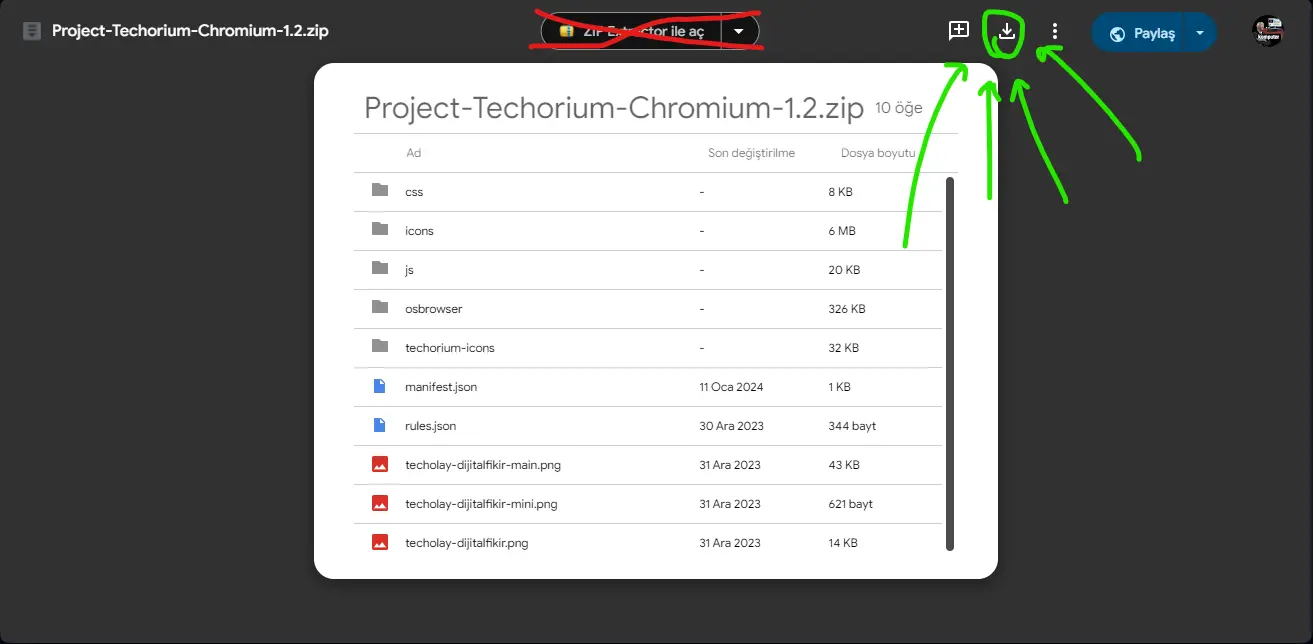Expand the Paylaş dropdown arrow

[x=1199, y=32]
